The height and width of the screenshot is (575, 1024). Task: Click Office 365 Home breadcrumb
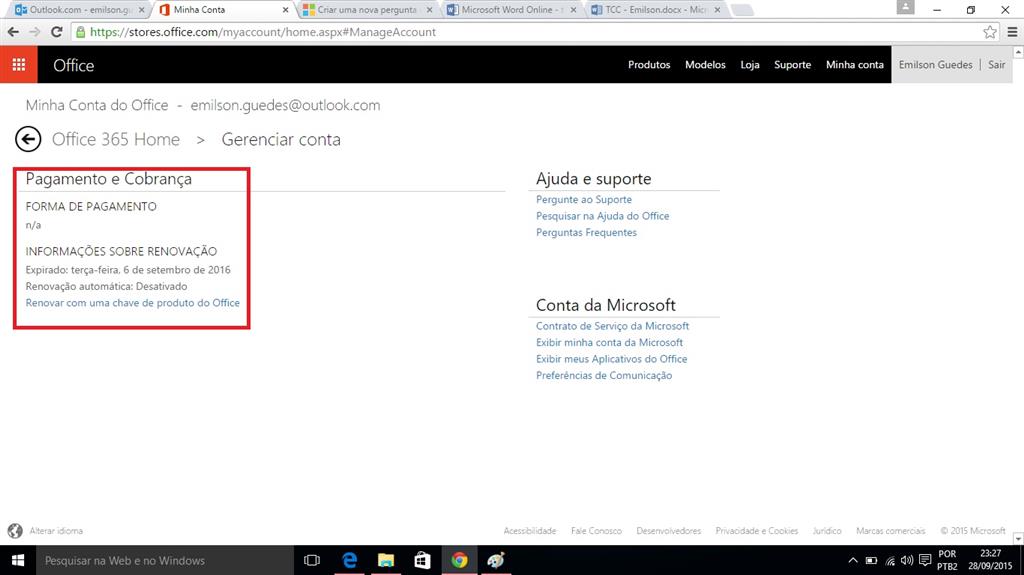(116, 139)
